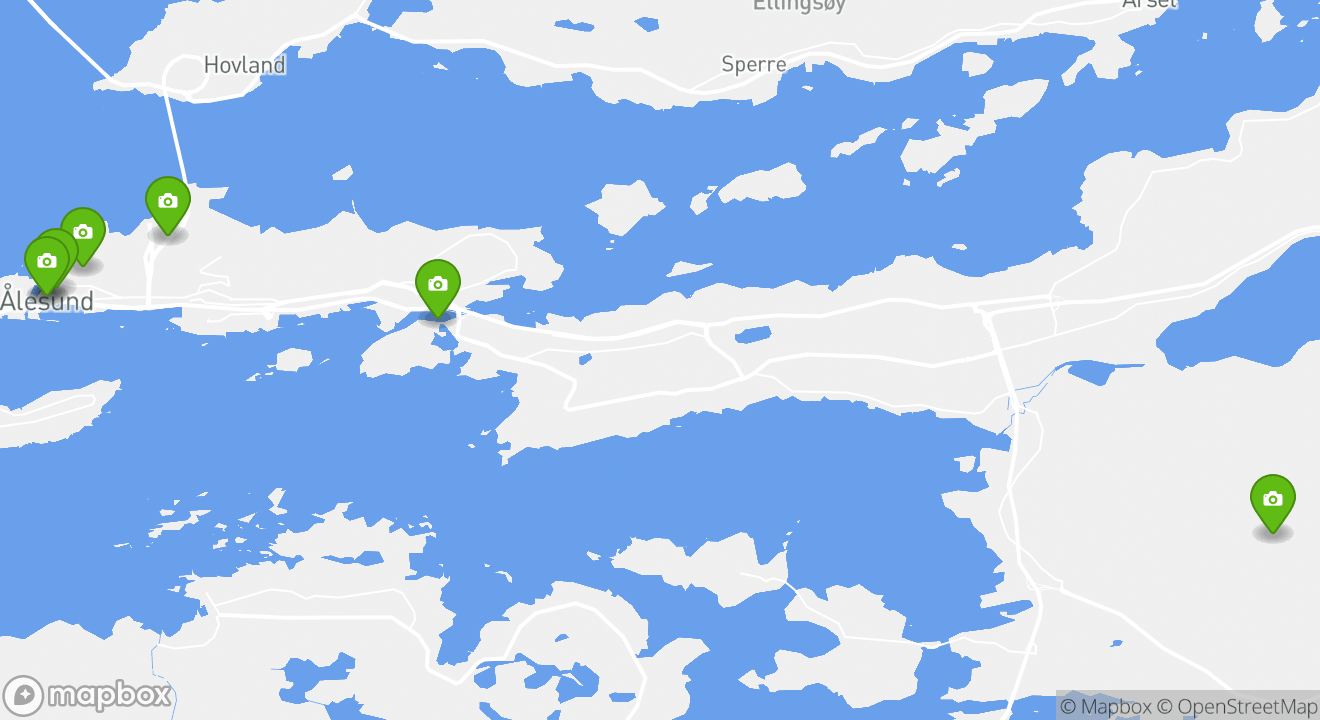Click the Årset label at the top right
The height and width of the screenshot is (720, 1320).
(1150, 3)
